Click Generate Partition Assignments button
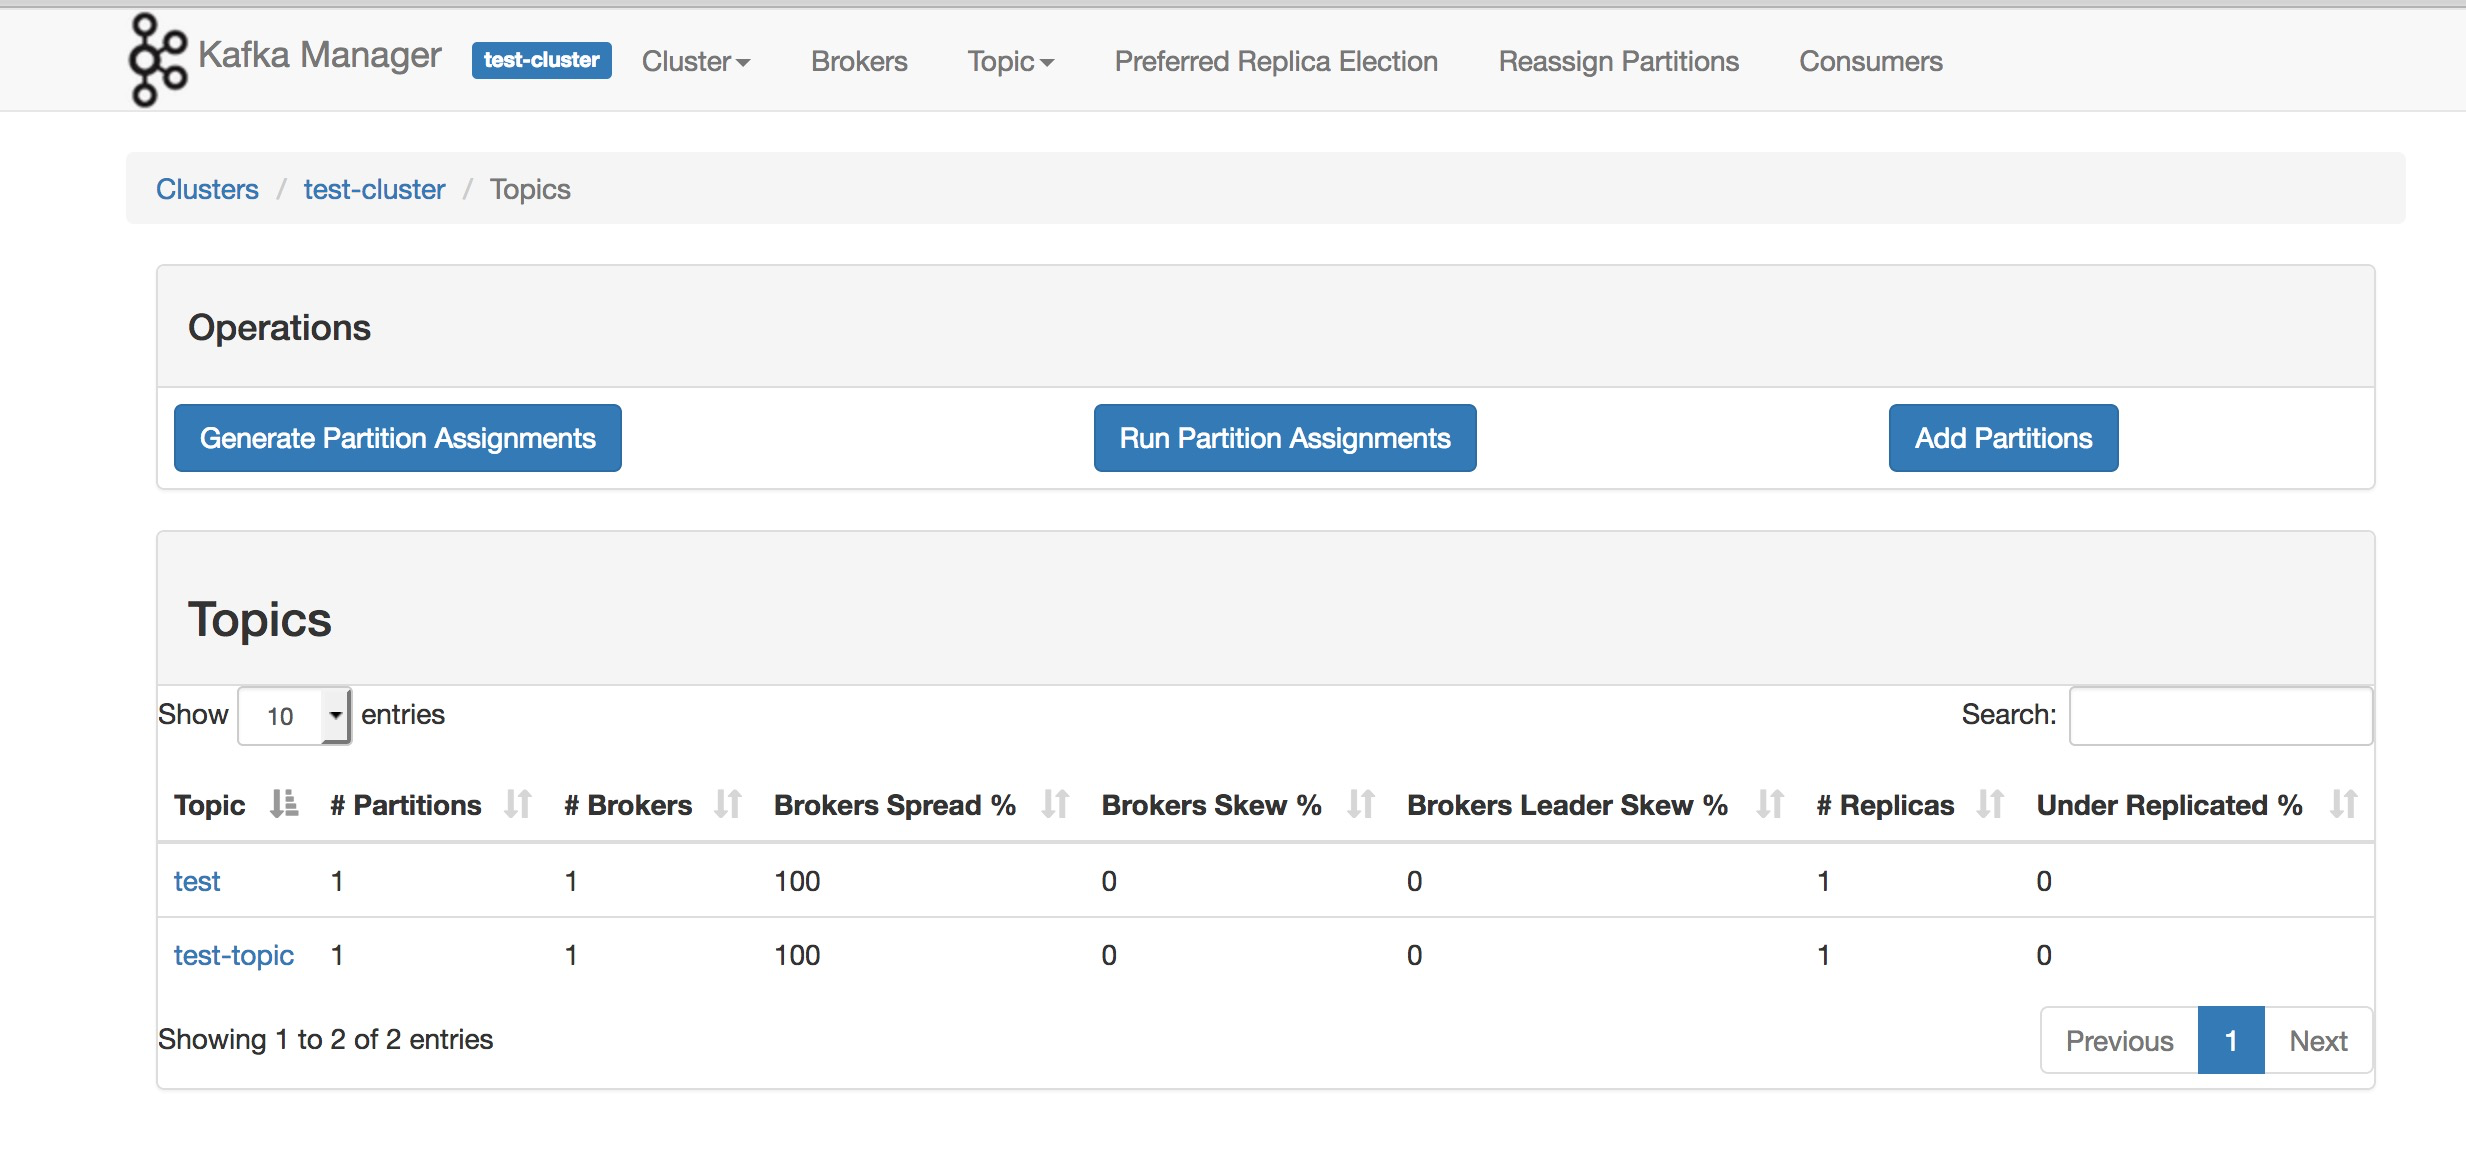This screenshot has height=1174, width=2466. click(398, 438)
